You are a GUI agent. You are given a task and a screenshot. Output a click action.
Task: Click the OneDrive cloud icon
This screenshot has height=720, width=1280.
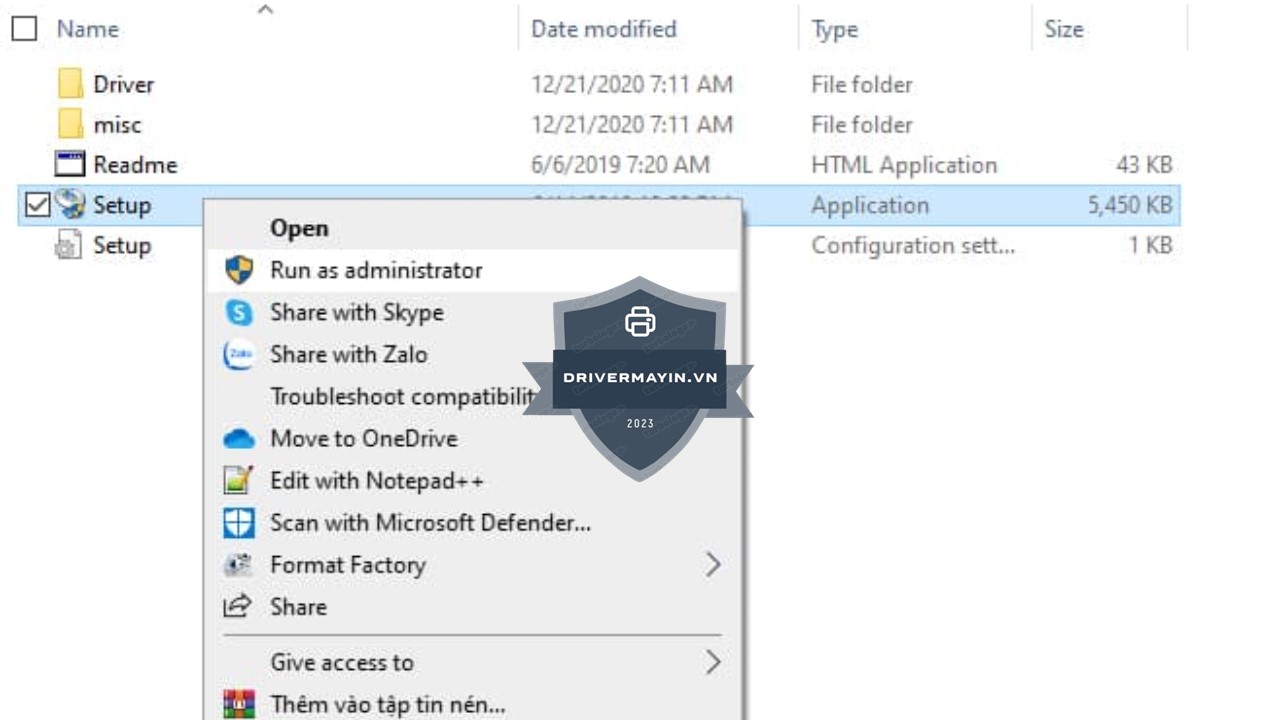pos(238,439)
